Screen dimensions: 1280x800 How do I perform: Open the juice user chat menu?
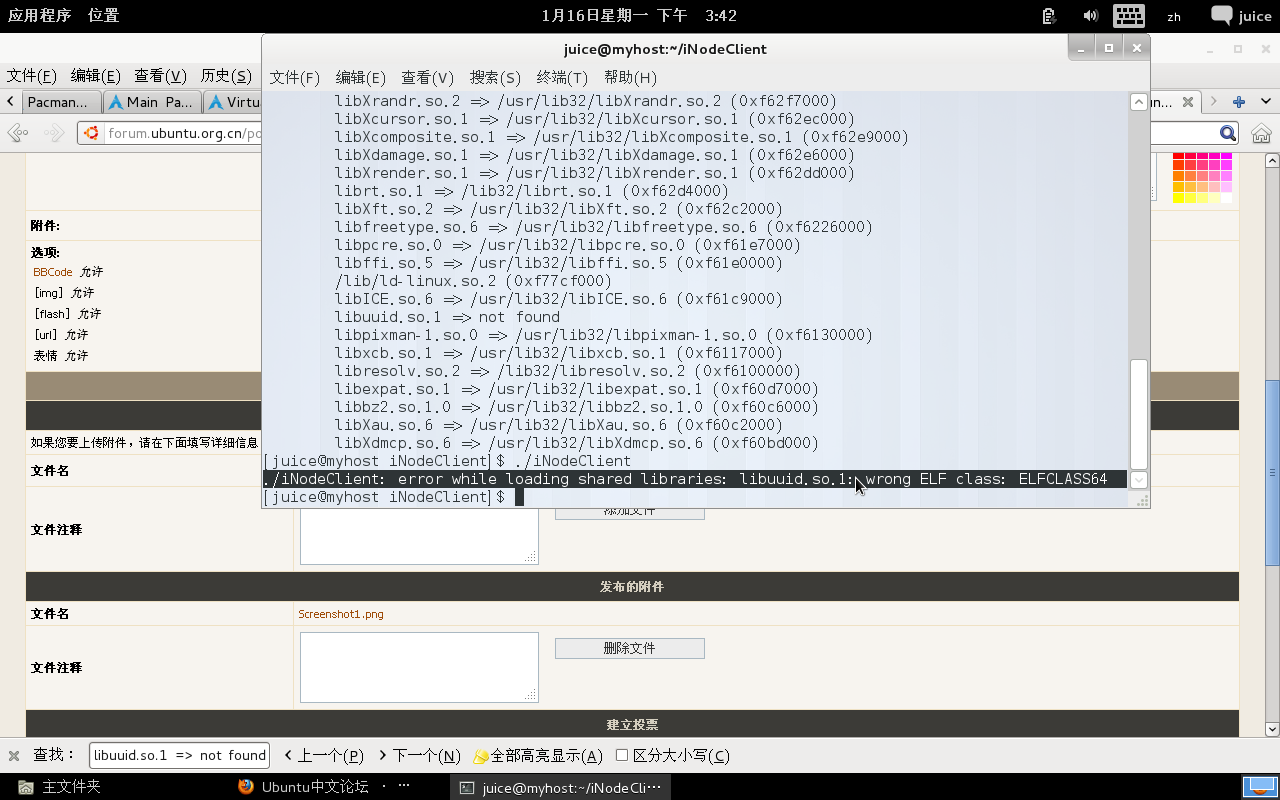(1241, 16)
